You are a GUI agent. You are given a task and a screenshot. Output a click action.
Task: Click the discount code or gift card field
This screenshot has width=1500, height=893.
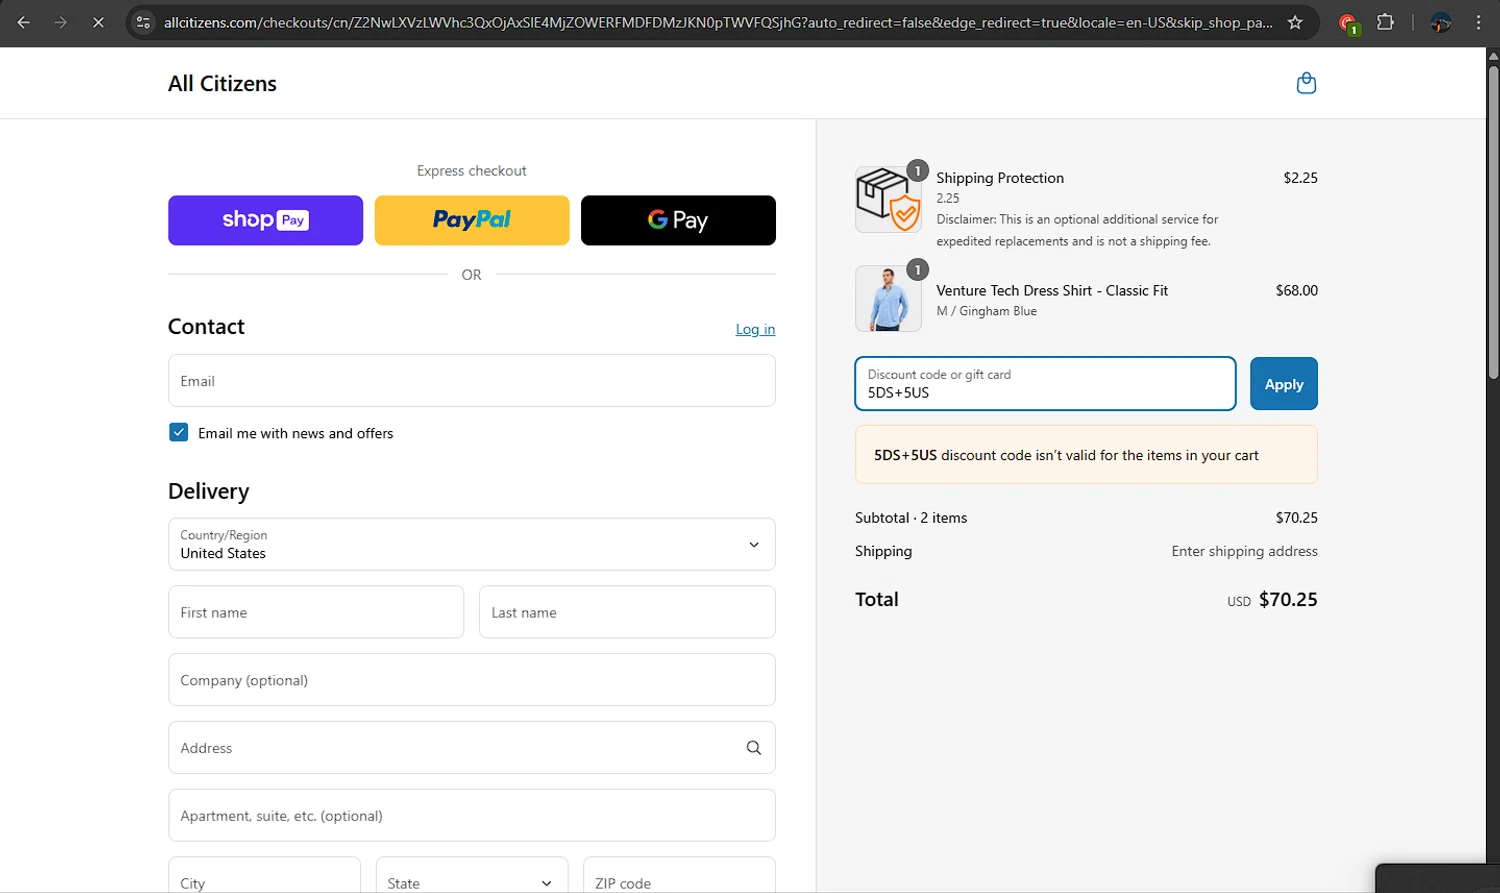point(1045,384)
